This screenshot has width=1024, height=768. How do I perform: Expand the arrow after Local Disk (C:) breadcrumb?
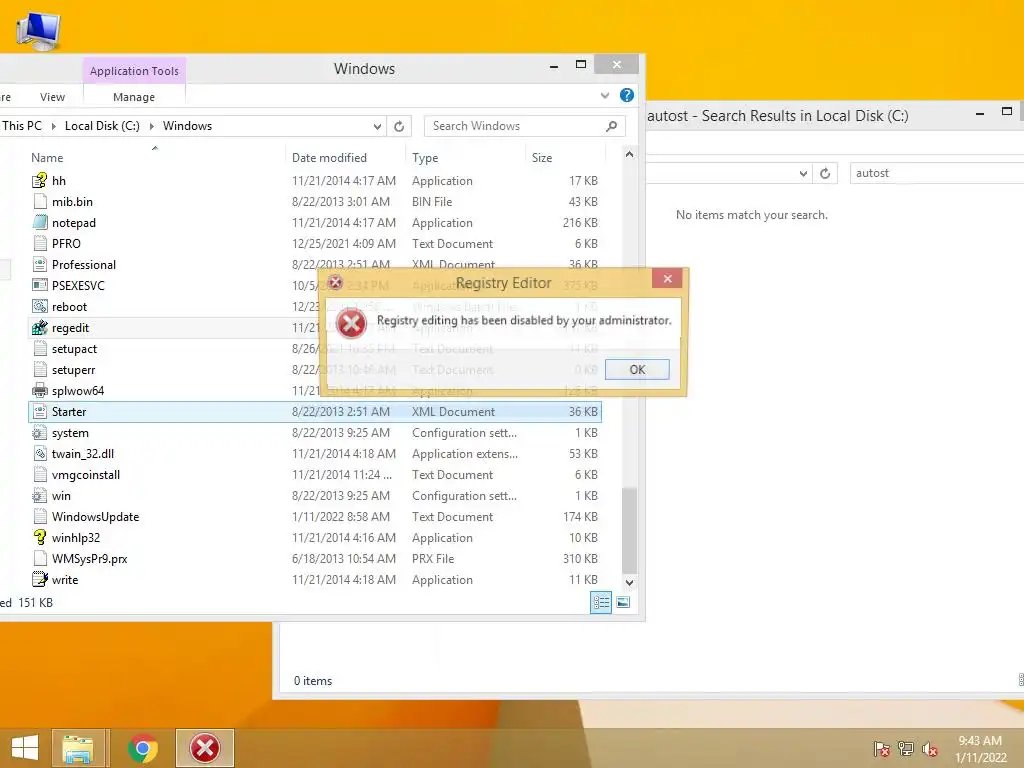[x=152, y=126]
